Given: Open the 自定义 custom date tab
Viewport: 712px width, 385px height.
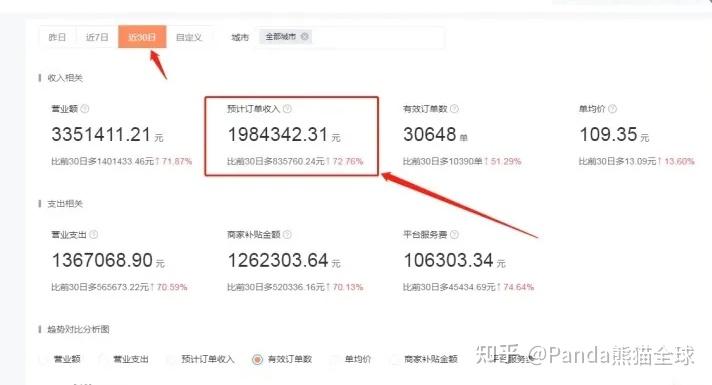Looking at the screenshot, I should [x=189, y=37].
